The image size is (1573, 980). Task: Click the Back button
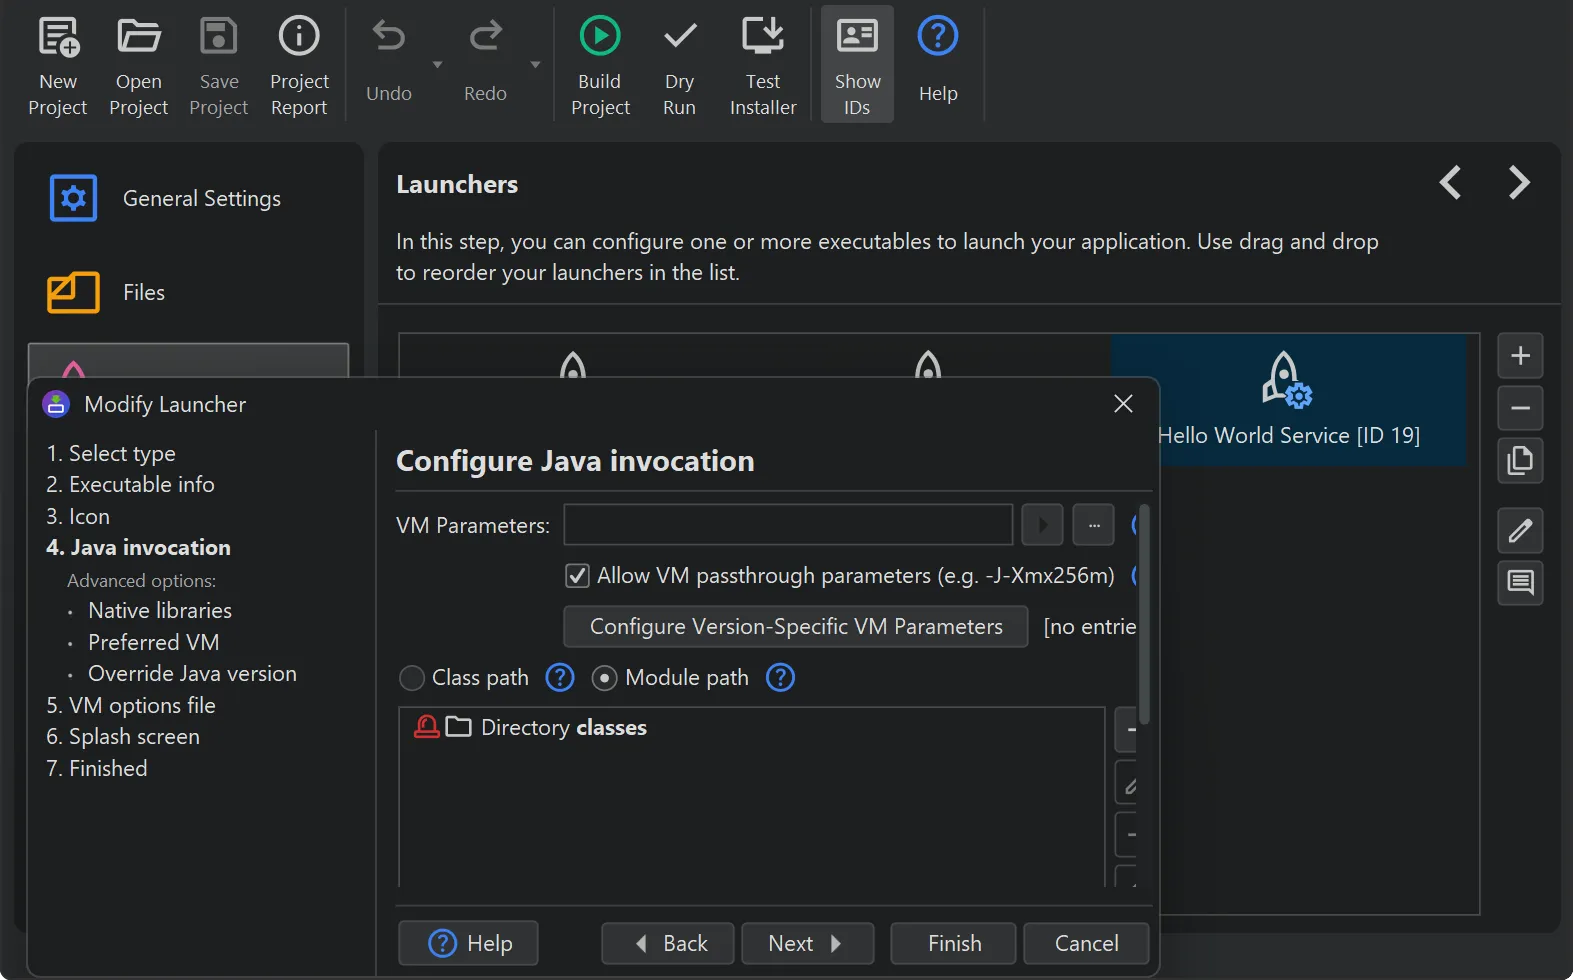point(668,943)
